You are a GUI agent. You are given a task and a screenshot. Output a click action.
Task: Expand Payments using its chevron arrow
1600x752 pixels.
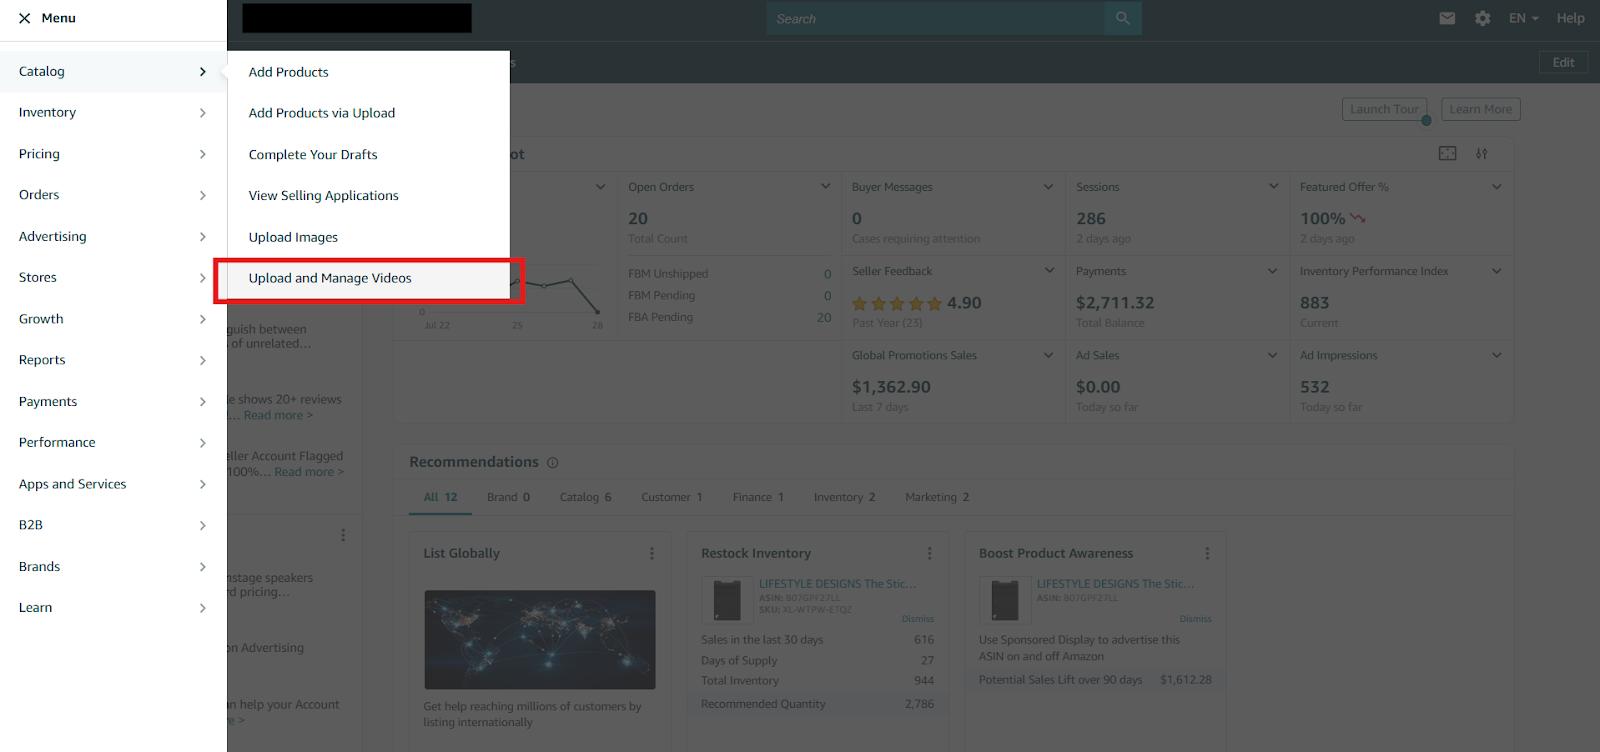(x=202, y=401)
